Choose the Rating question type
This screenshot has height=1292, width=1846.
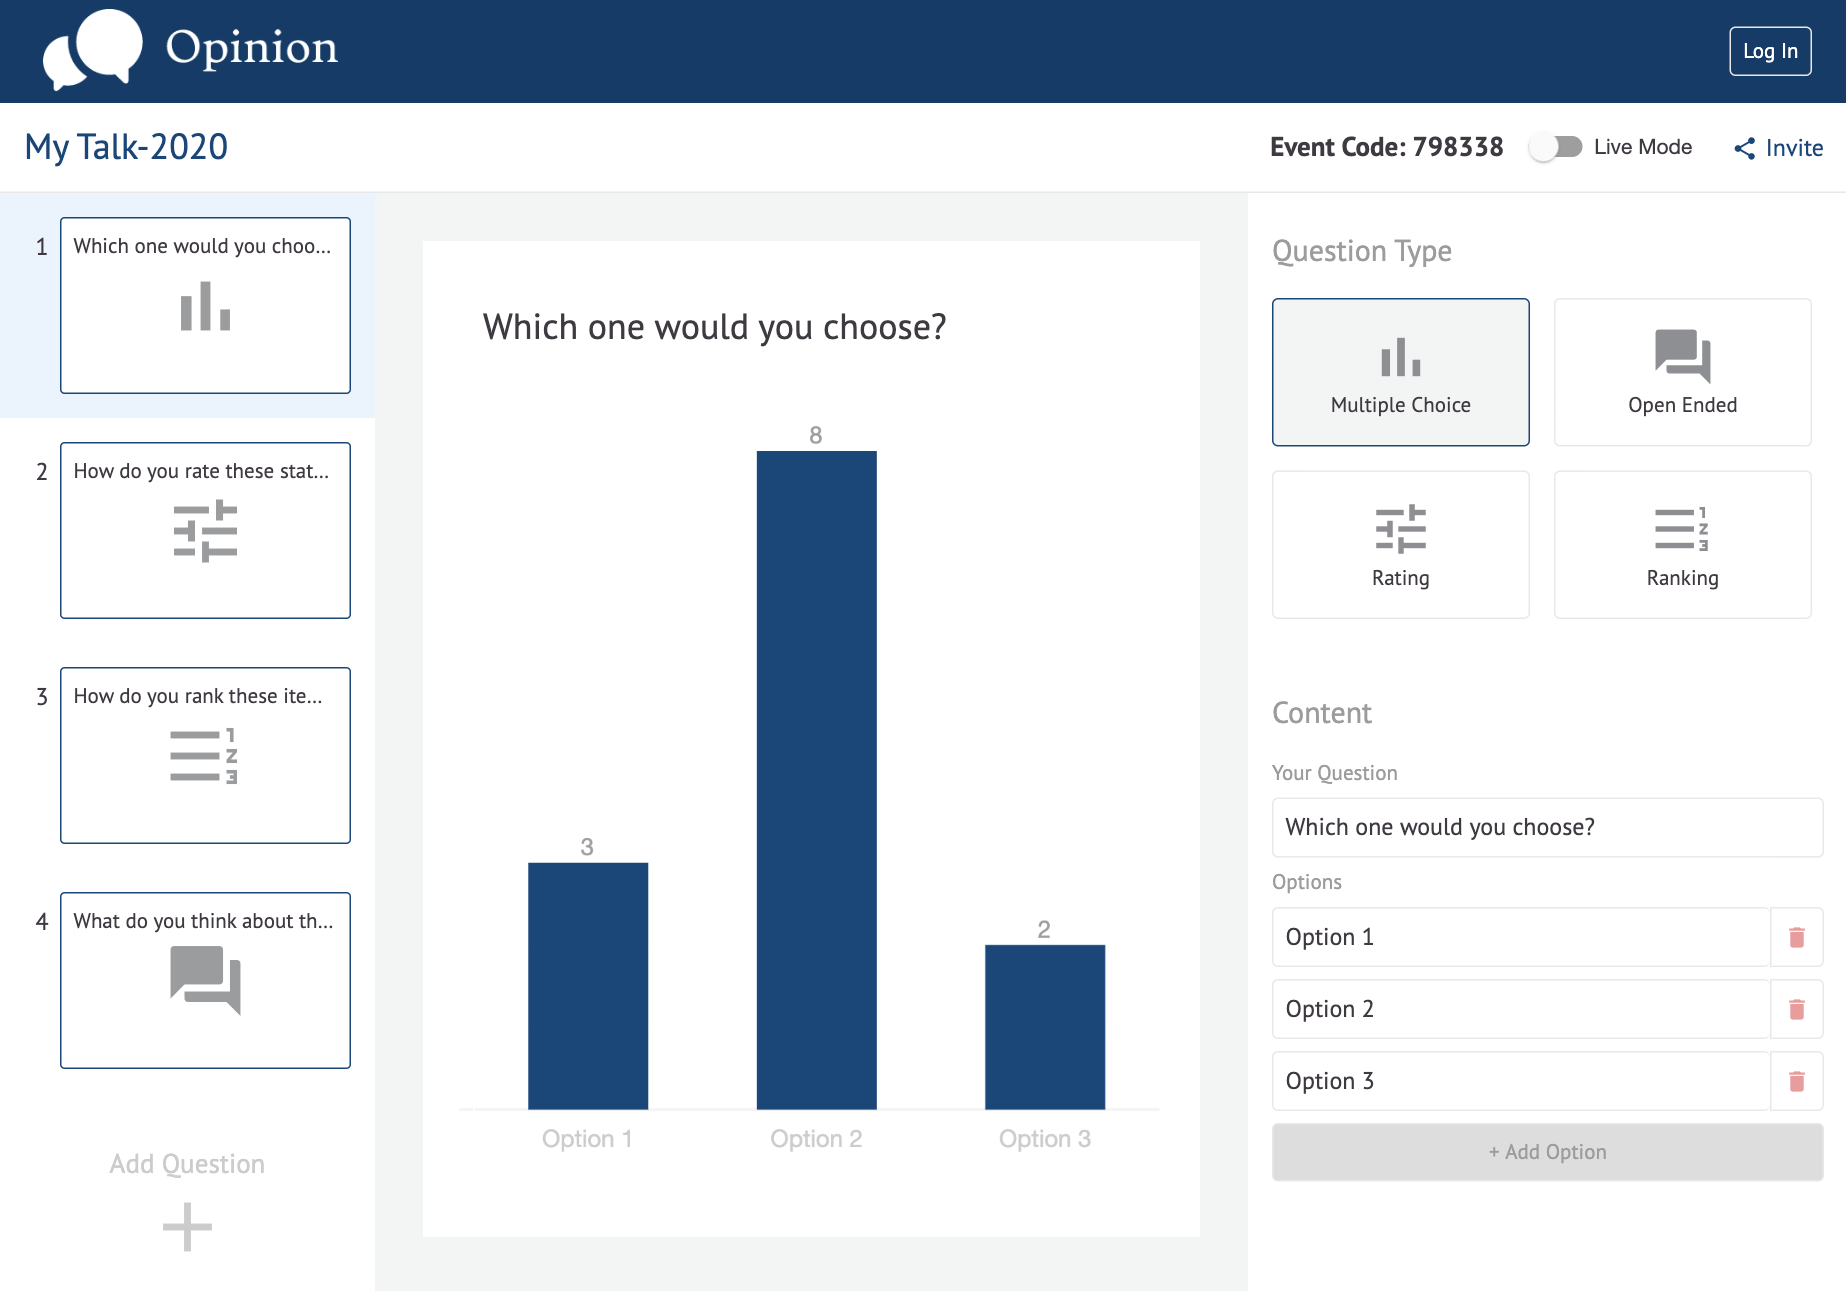[1400, 545]
